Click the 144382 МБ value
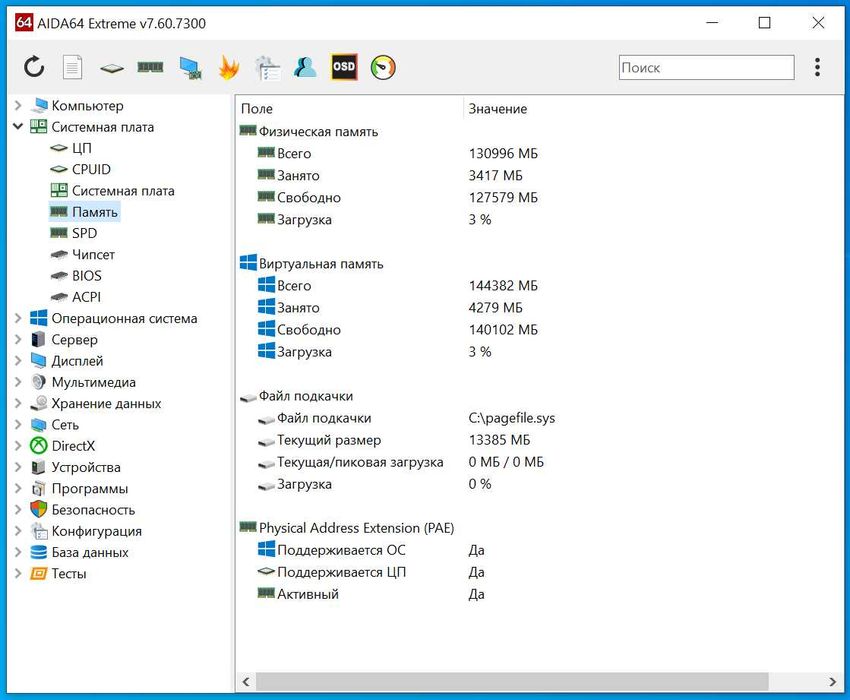Viewport: 850px width, 700px height. (503, 286)
